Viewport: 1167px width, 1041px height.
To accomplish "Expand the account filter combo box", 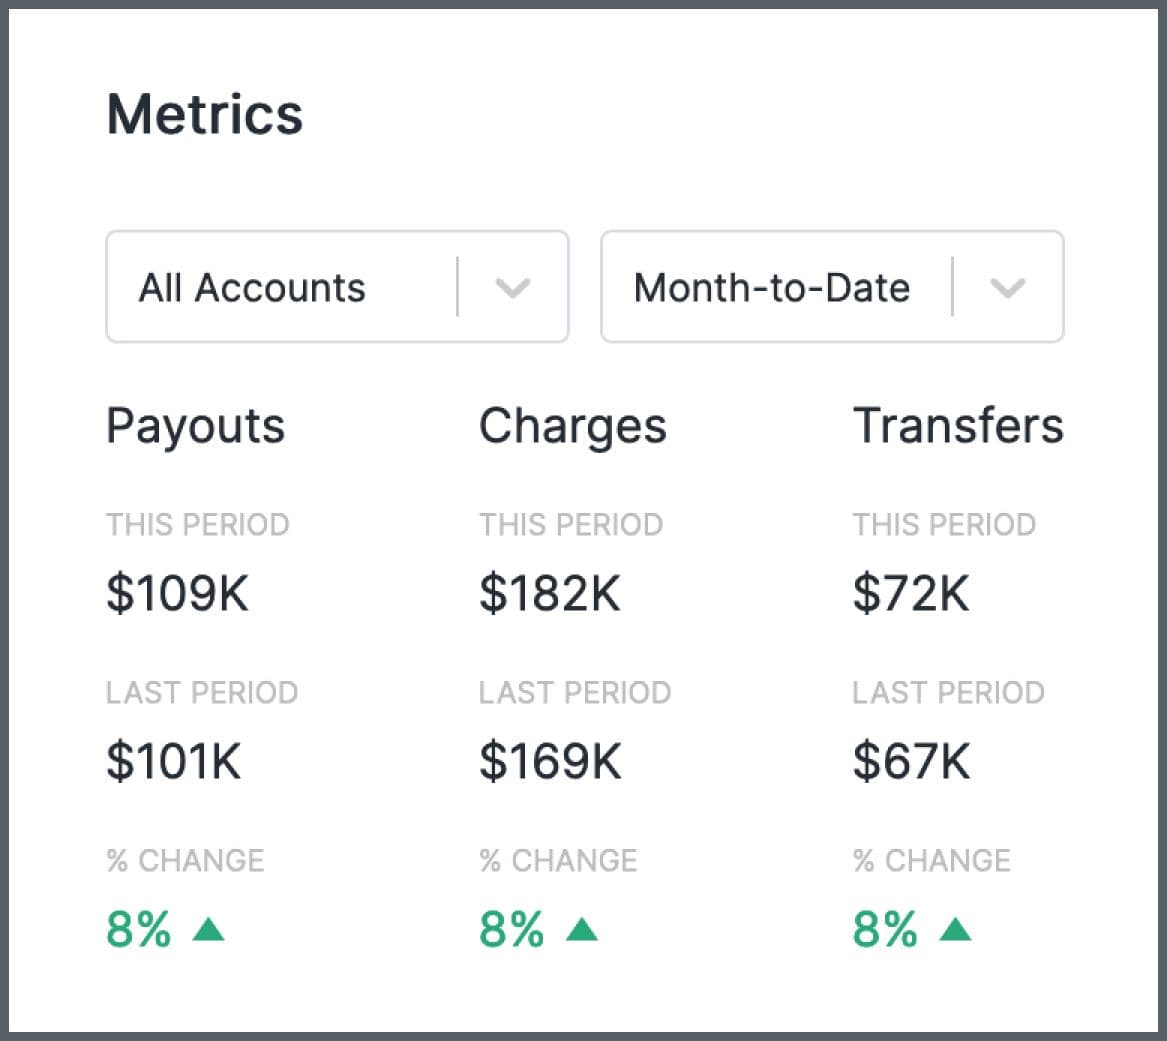I will pyautogui.click(x=336, y=287).
